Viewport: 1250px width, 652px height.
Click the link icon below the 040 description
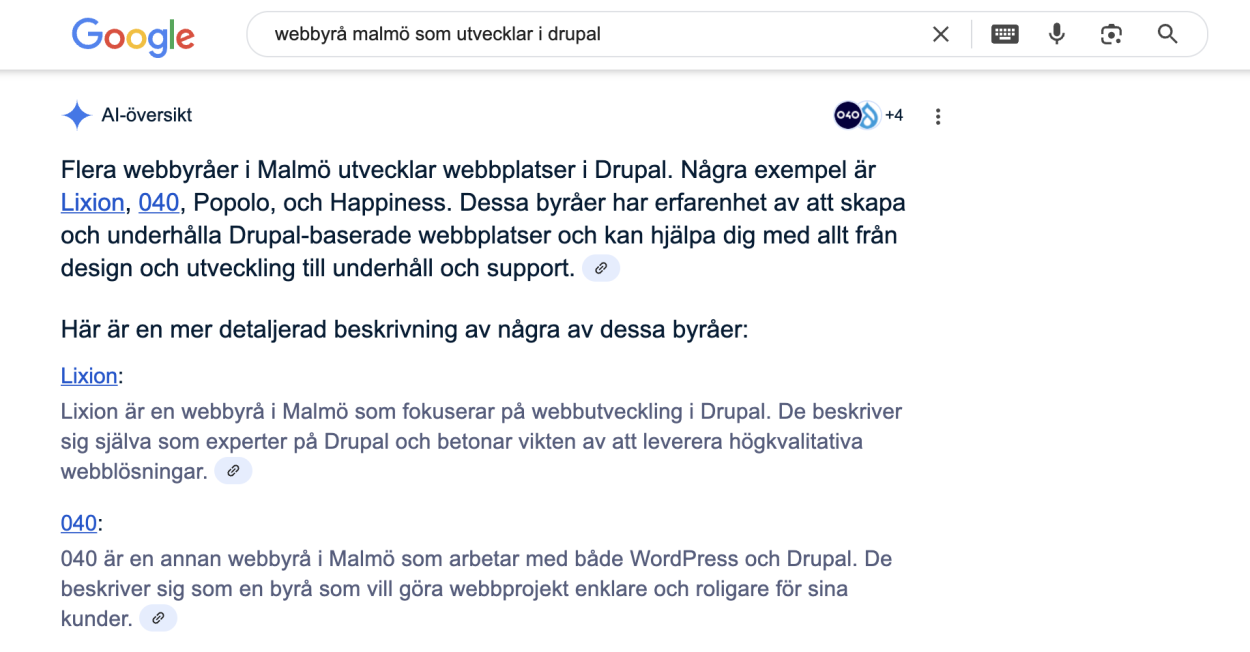(x=157, y=617)
